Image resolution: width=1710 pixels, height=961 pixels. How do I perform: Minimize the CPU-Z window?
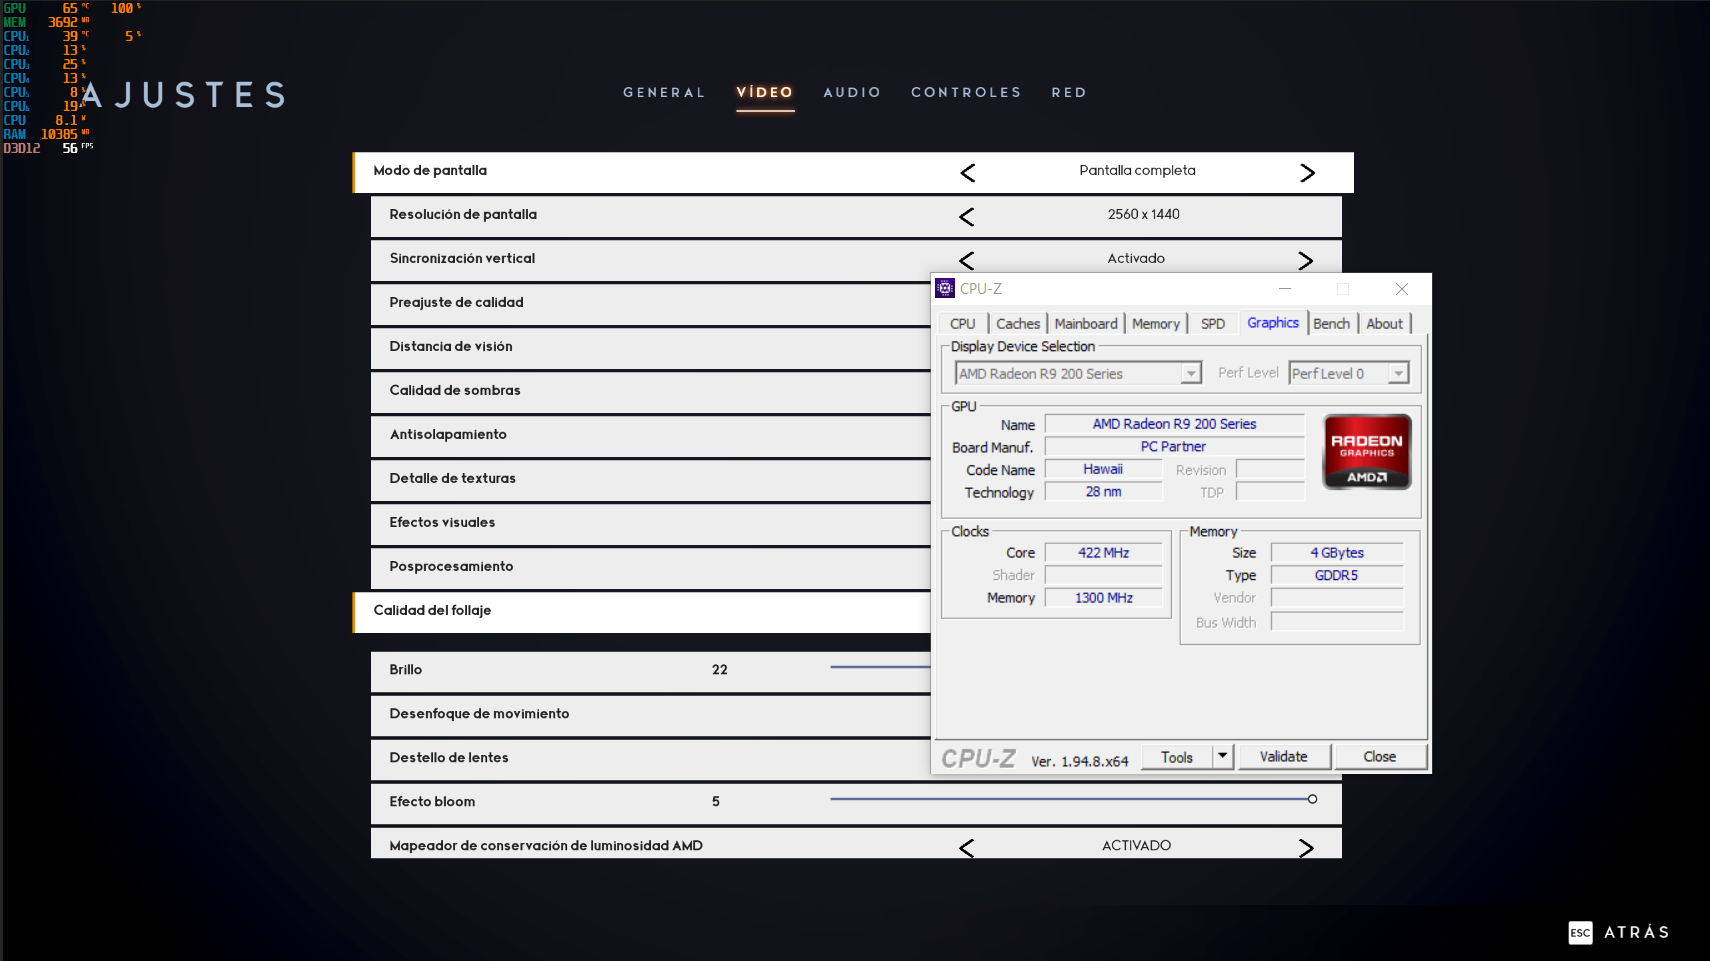1285,288
